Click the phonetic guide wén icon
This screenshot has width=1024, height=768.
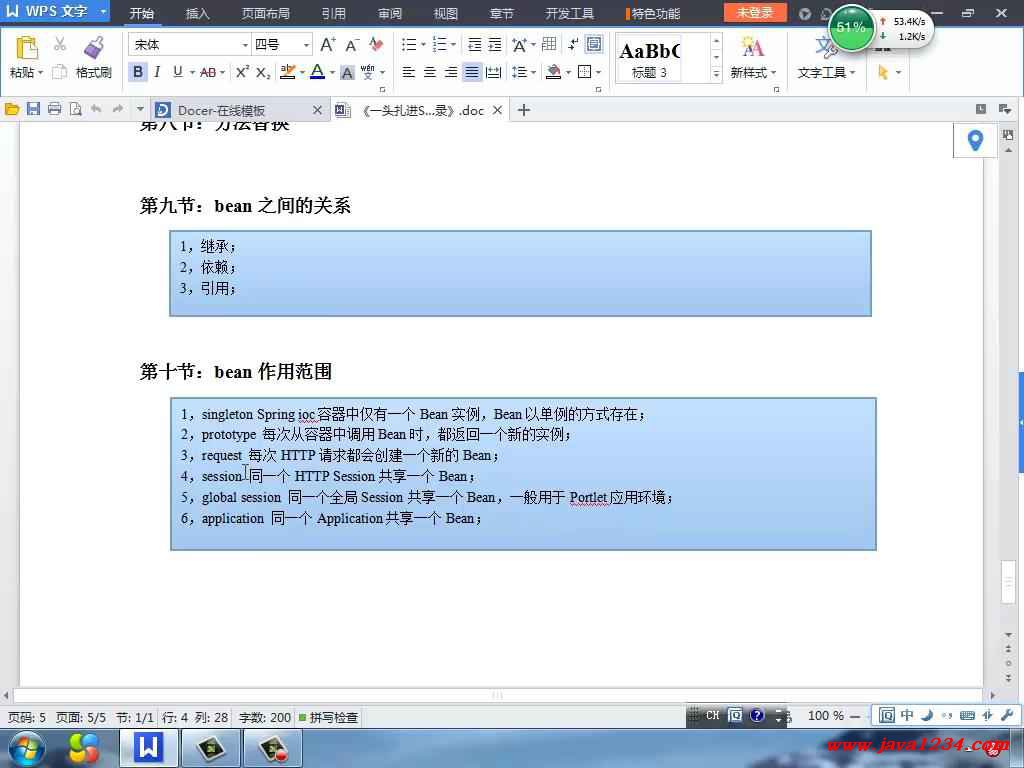(x=368, y=72)
